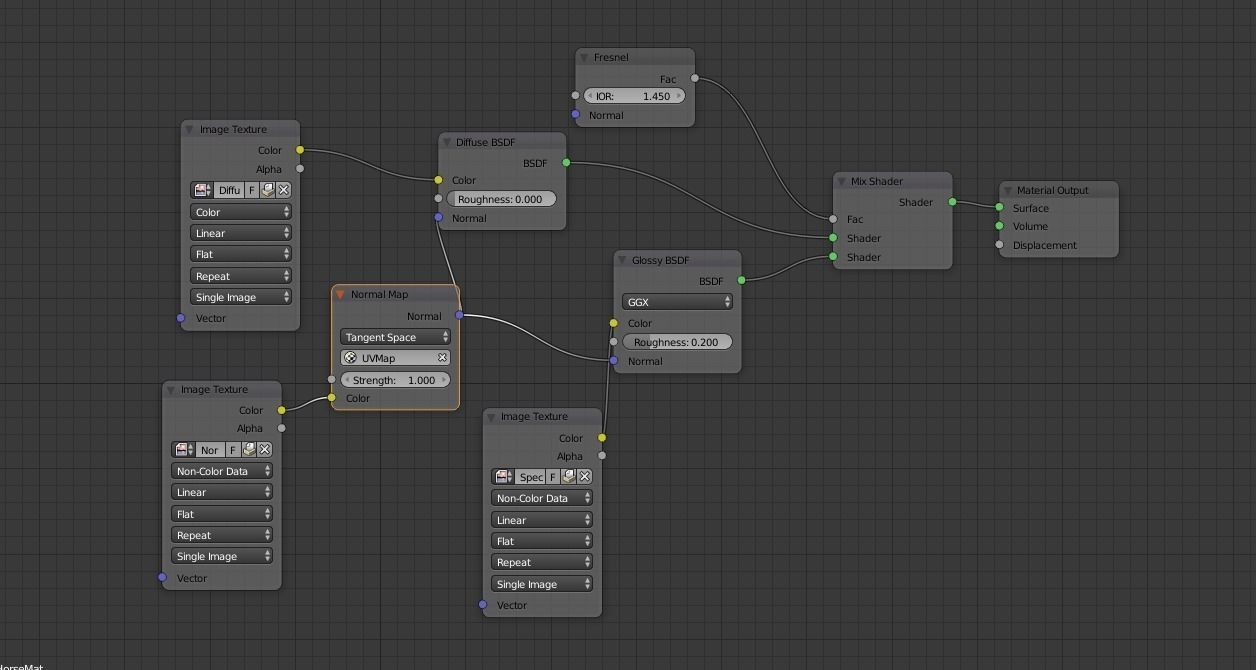Select the Normal Map node title
1256x670 pixels.
tap(379, 295)
